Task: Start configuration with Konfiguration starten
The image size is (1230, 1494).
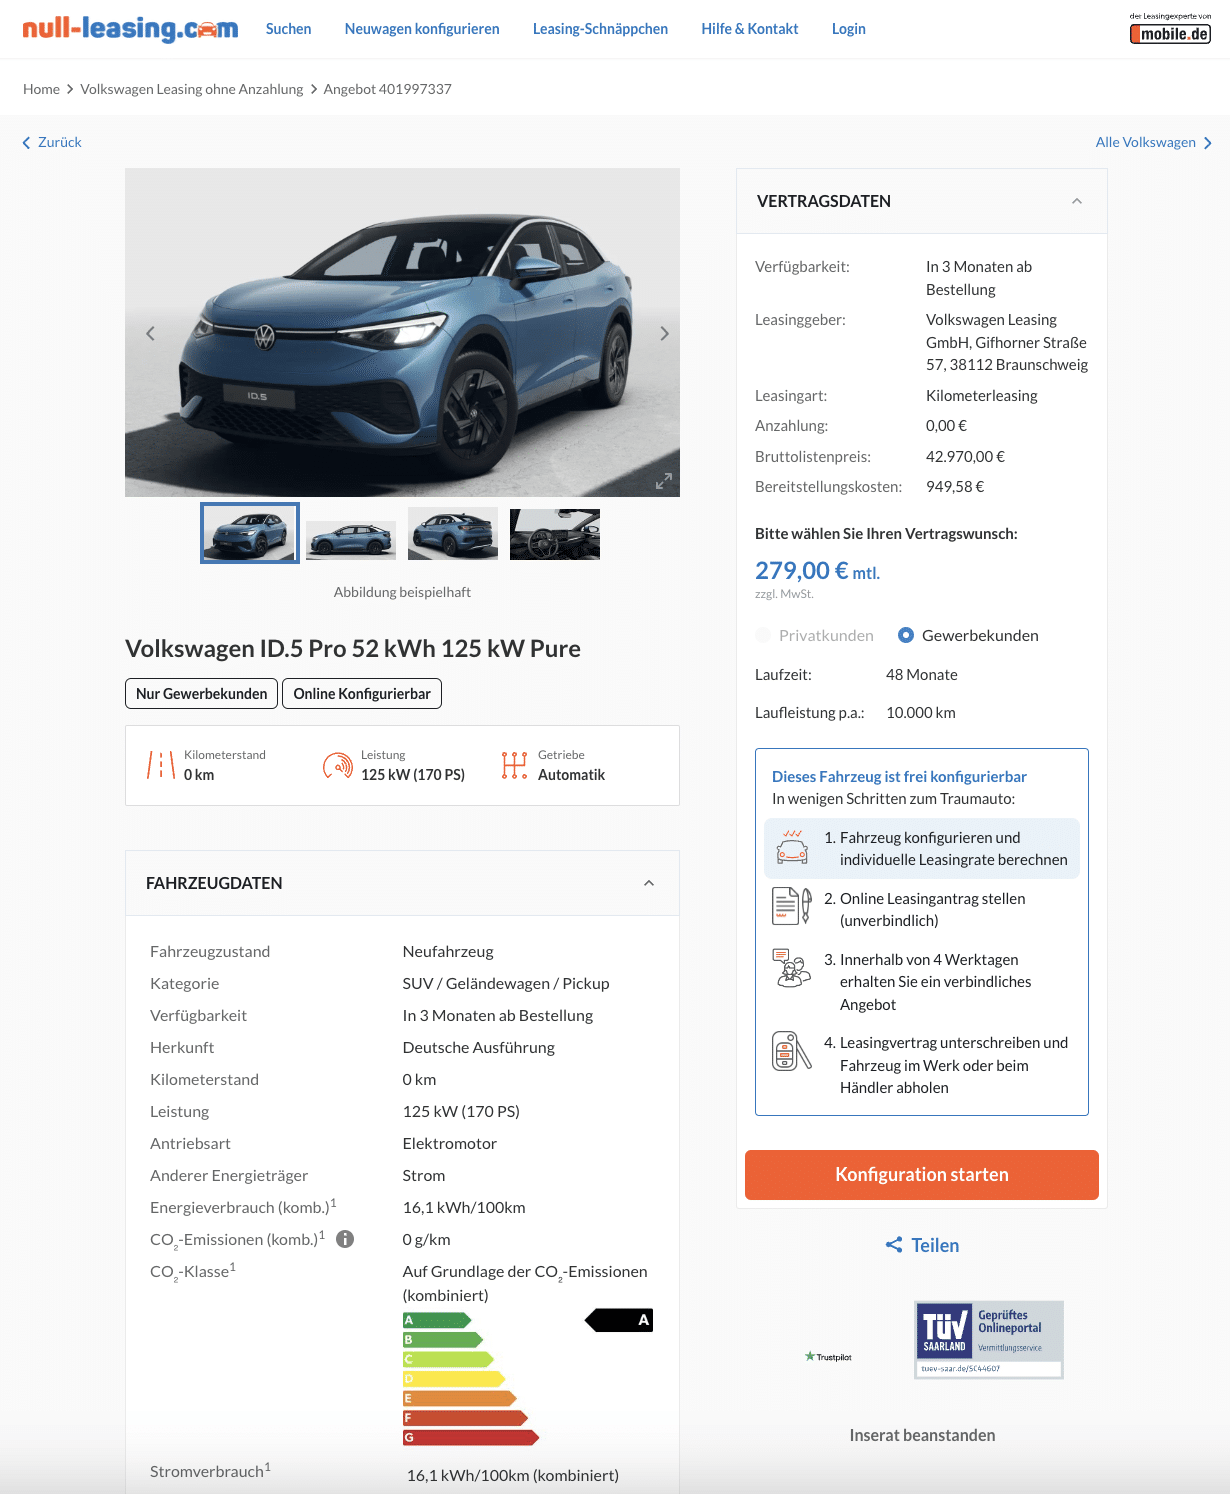Action: pos(922,1175)
